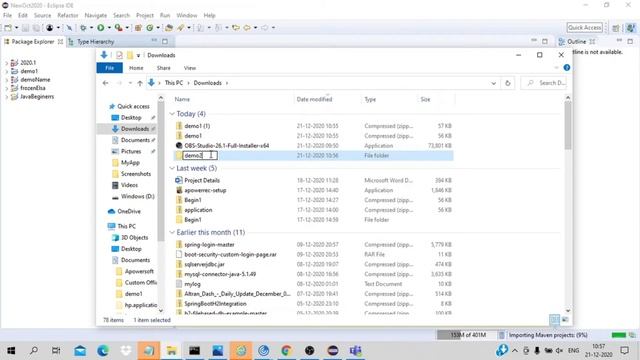640x360 pixels.
Task: Open OBS Studio from the taskbar
Action: [x=309, y=350]
